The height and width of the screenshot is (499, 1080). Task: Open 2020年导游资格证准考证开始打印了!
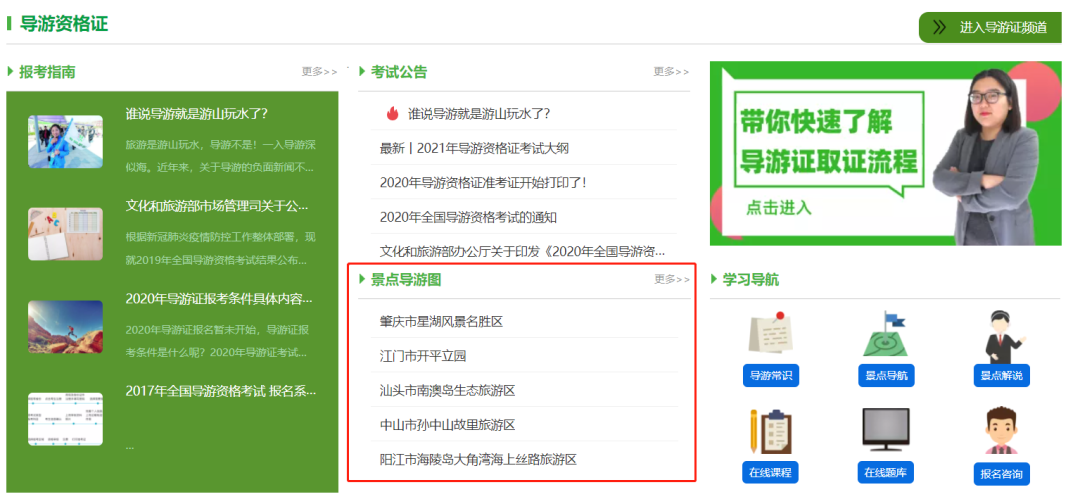[483, 183]
